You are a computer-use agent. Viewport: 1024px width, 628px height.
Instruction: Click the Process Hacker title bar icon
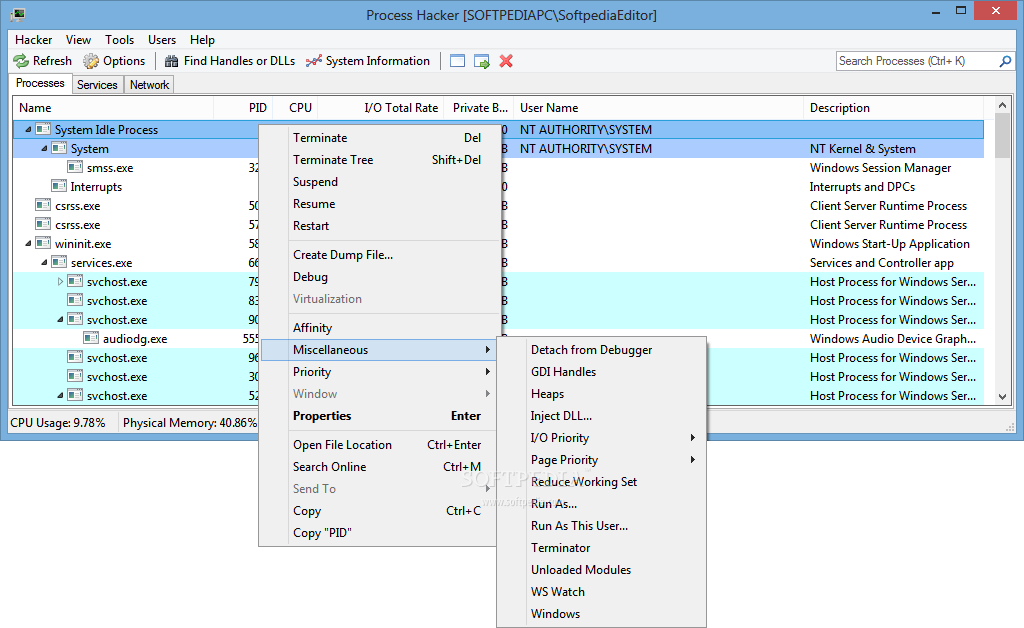[18, 14]
